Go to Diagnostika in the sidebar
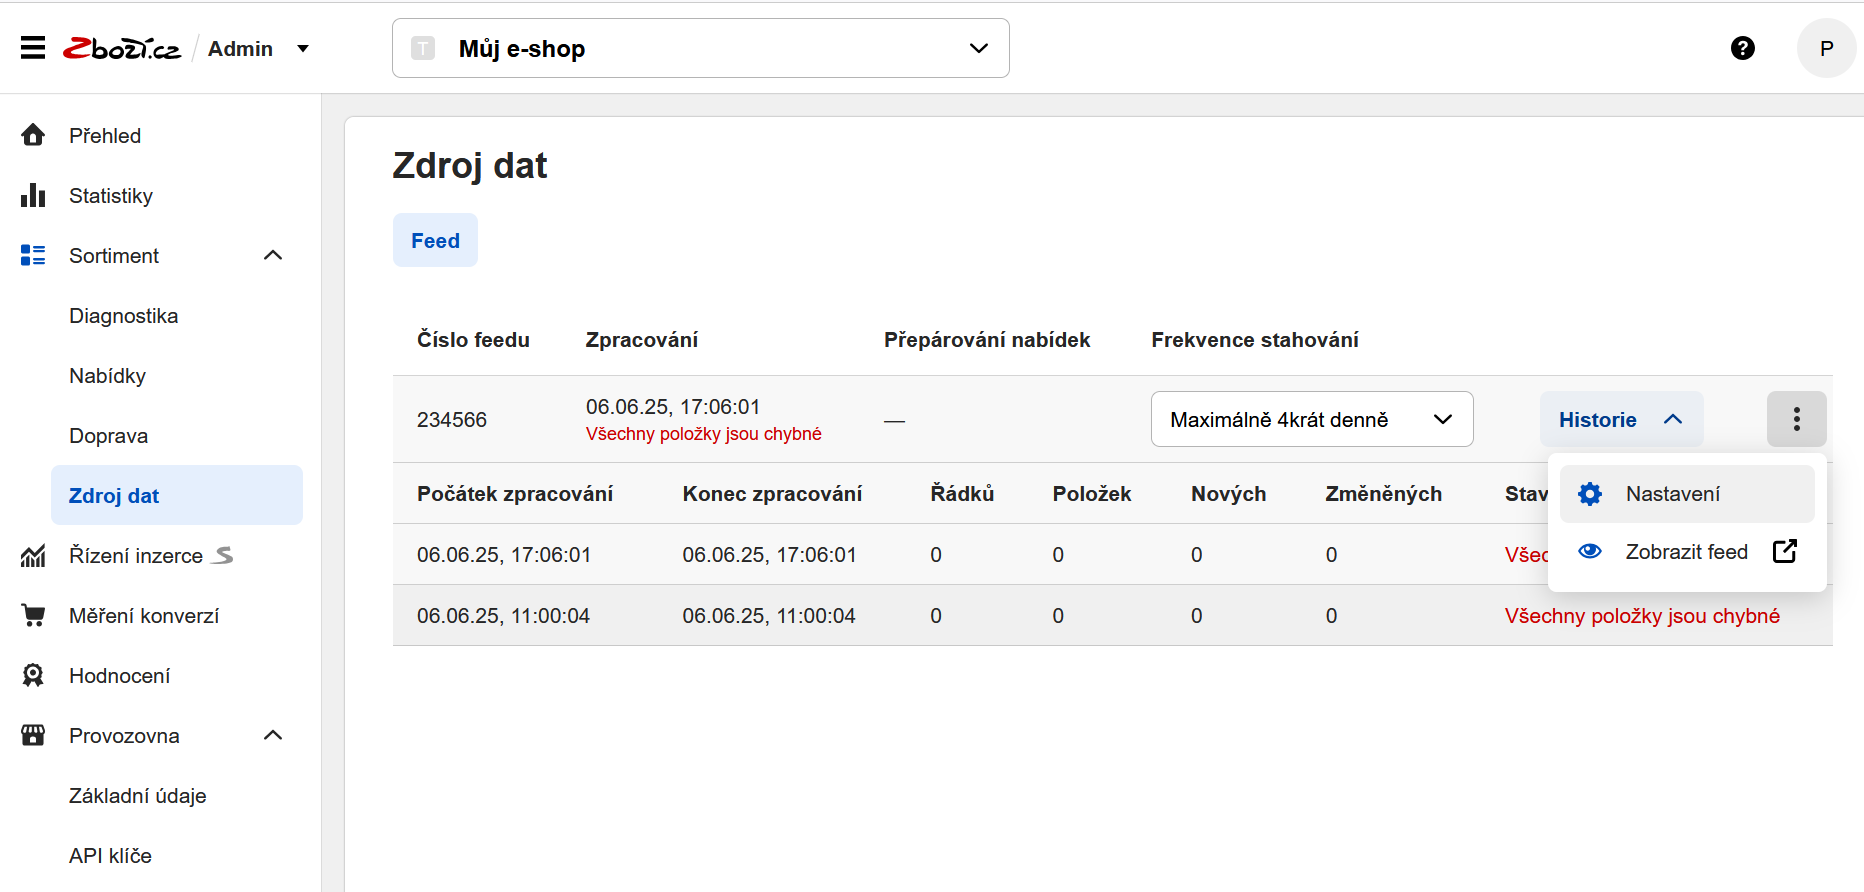 coord(123,316)
